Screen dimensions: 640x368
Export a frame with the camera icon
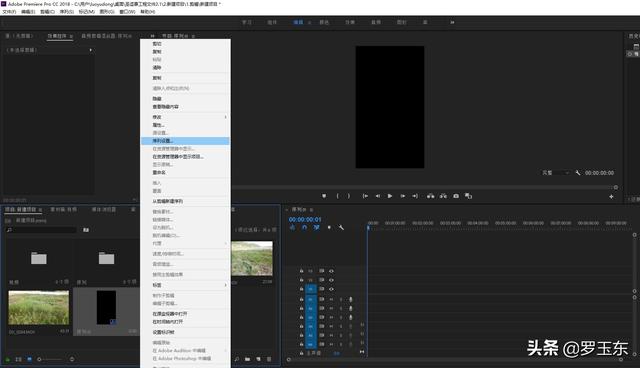pos(456,196)
